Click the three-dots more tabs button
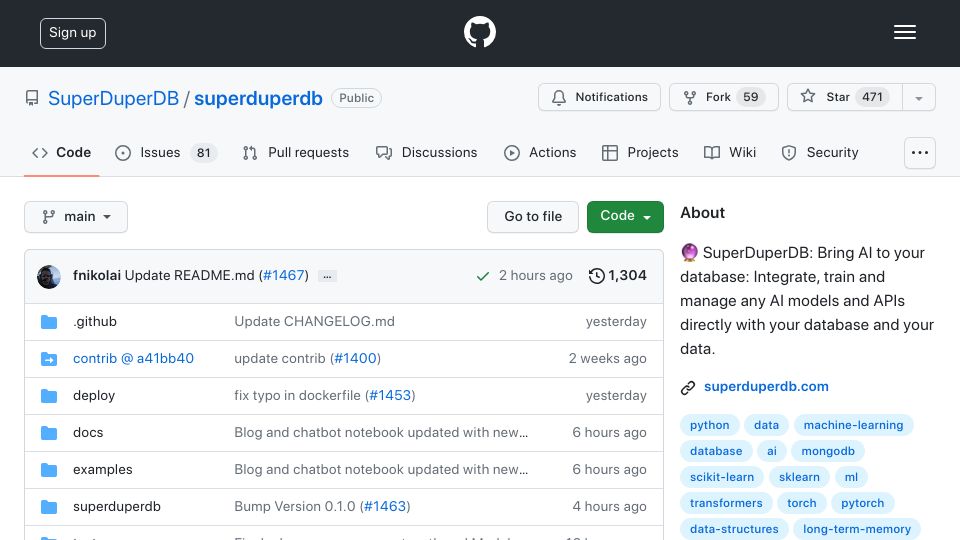The height and width of the screenshot is (540, 960). click(x=920, y=153)
